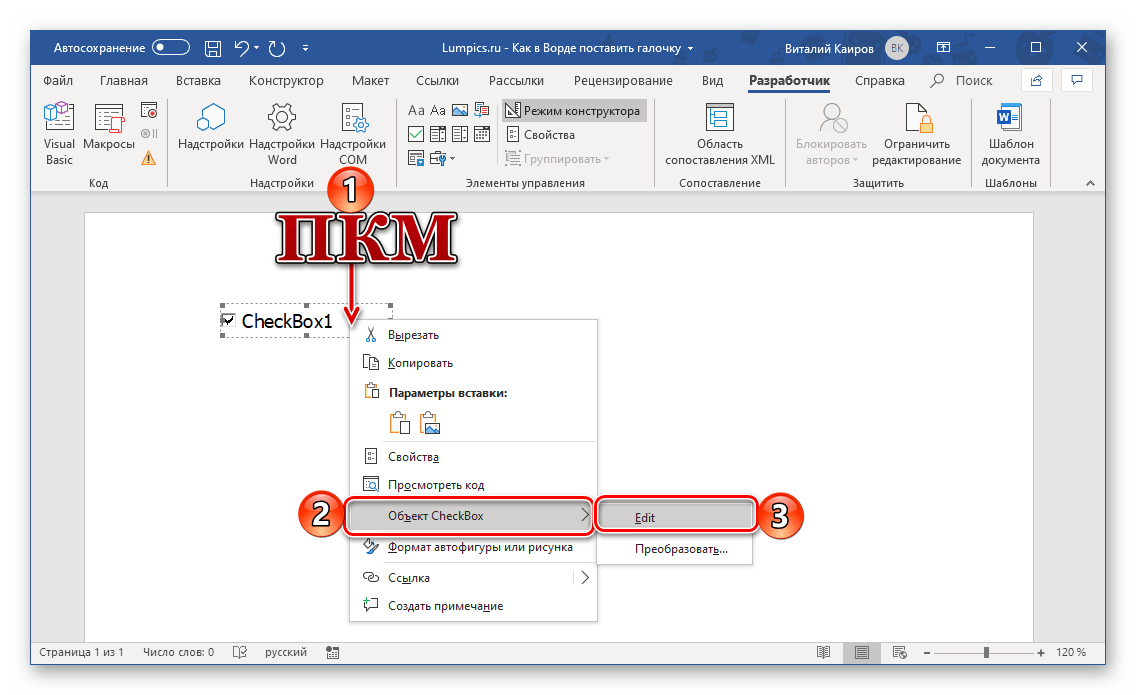Toggle the Автосохранение switch
Image resolution: width=1136 pixels, height=695 pixels.
point(171,48)
